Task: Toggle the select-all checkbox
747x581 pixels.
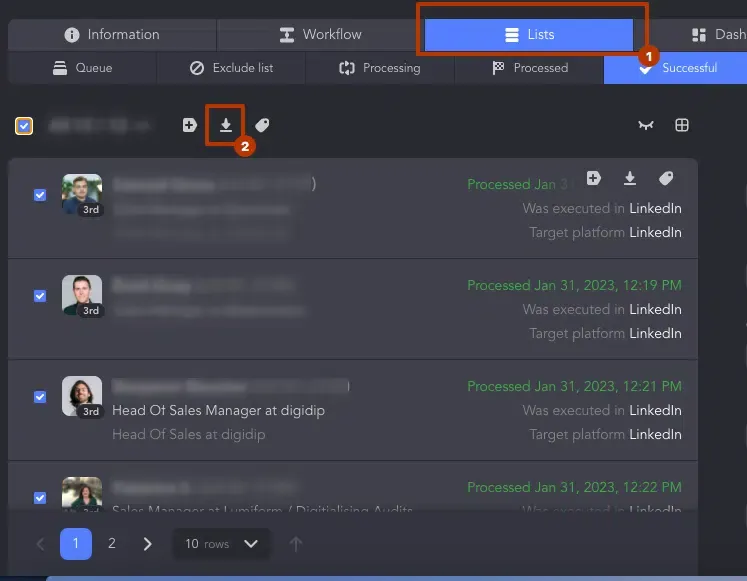Action: point(24,126)
